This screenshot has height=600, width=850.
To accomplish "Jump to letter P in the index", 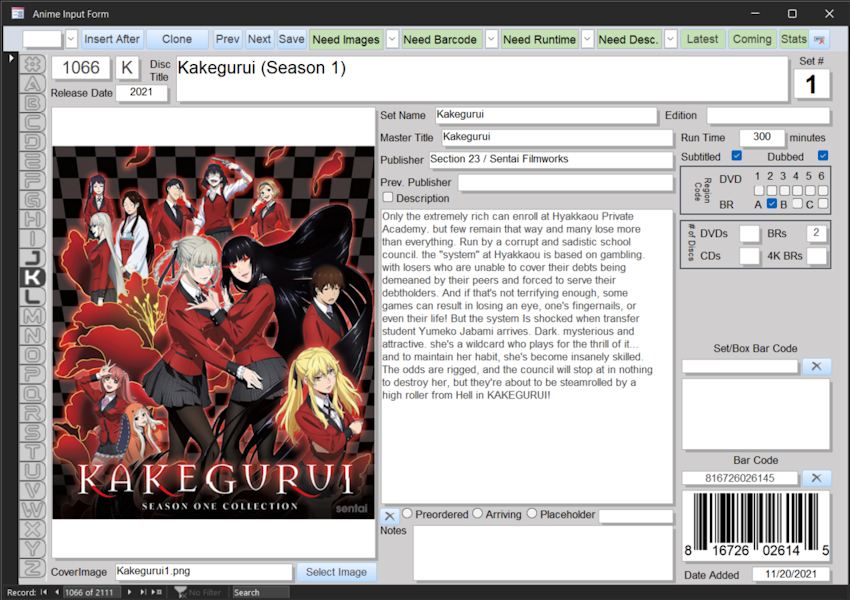I will pyautogui.click(x=32, y=375).
